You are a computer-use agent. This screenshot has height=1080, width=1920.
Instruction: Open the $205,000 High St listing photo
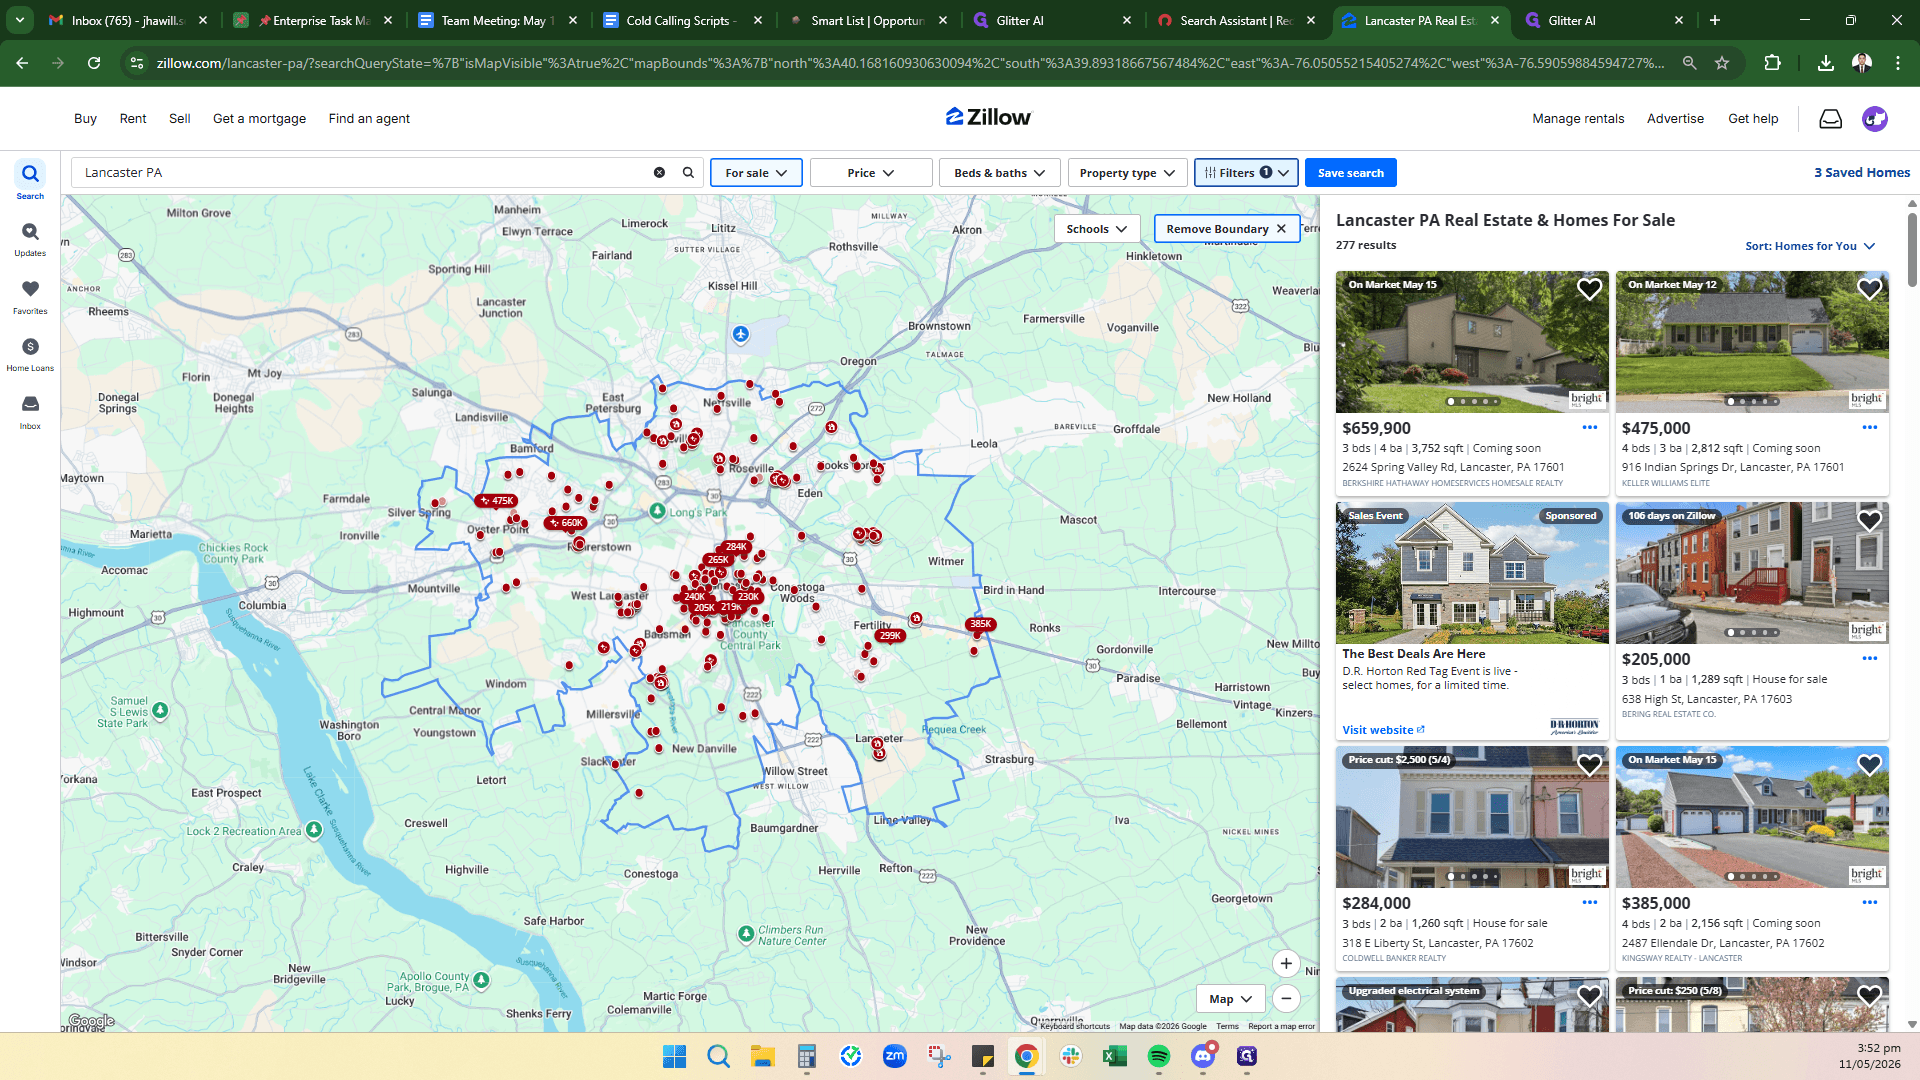click(1752, 573)
